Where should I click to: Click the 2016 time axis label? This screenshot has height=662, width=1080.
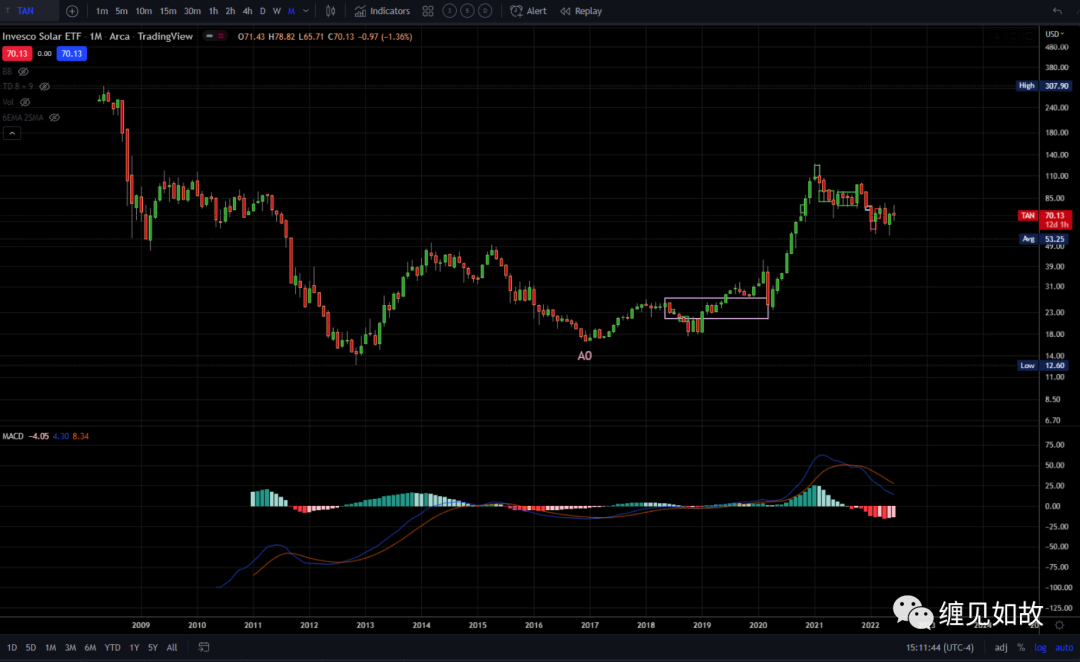(x=534, y=625)
